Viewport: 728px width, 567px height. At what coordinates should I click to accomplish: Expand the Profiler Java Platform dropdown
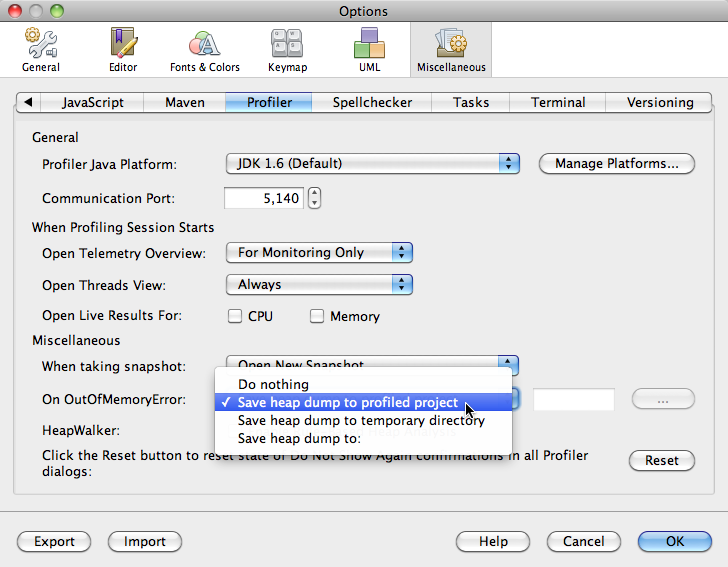point(373,163)
